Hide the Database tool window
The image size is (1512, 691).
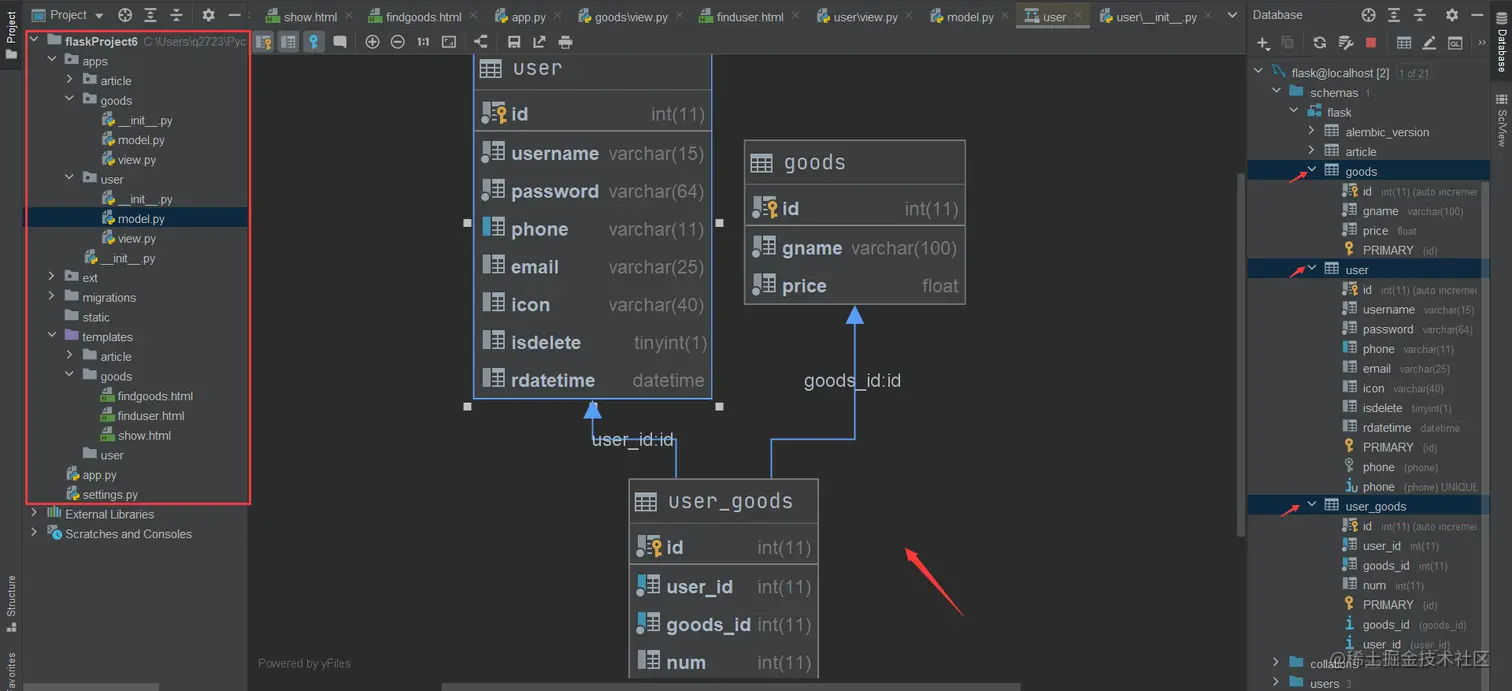tap(1477, 15)
